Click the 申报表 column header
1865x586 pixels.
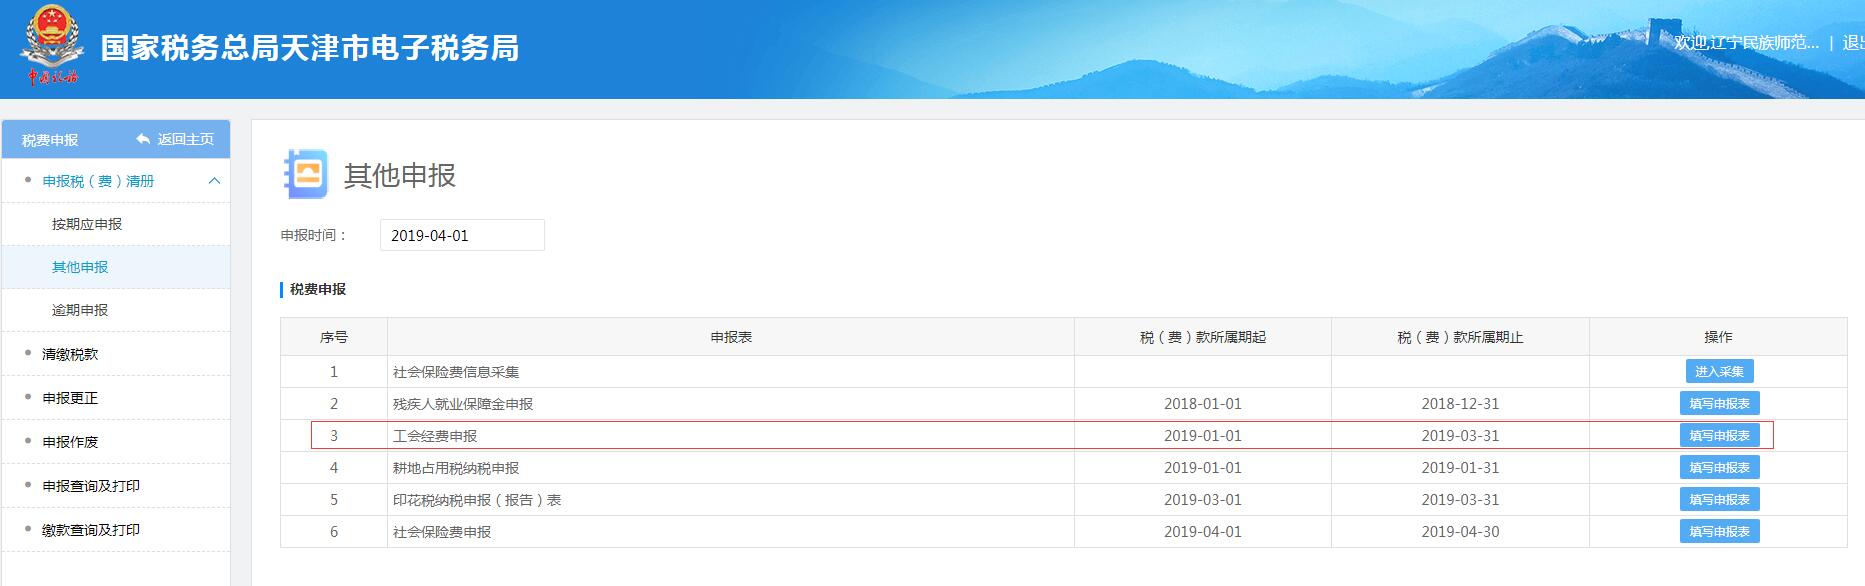click(x=731, y=337)
